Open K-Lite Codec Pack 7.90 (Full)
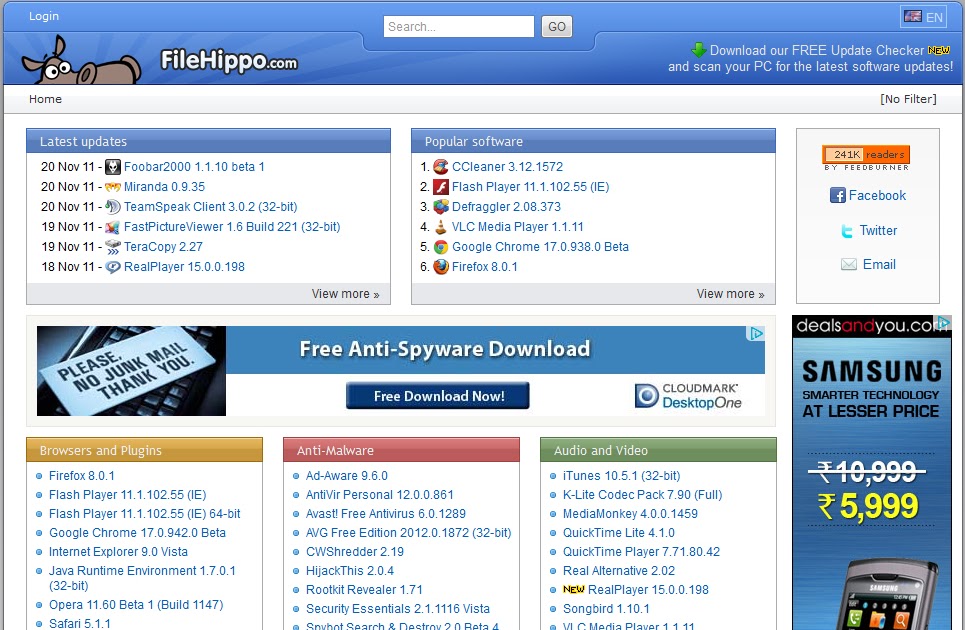The image size is (965, 630). 643,495
